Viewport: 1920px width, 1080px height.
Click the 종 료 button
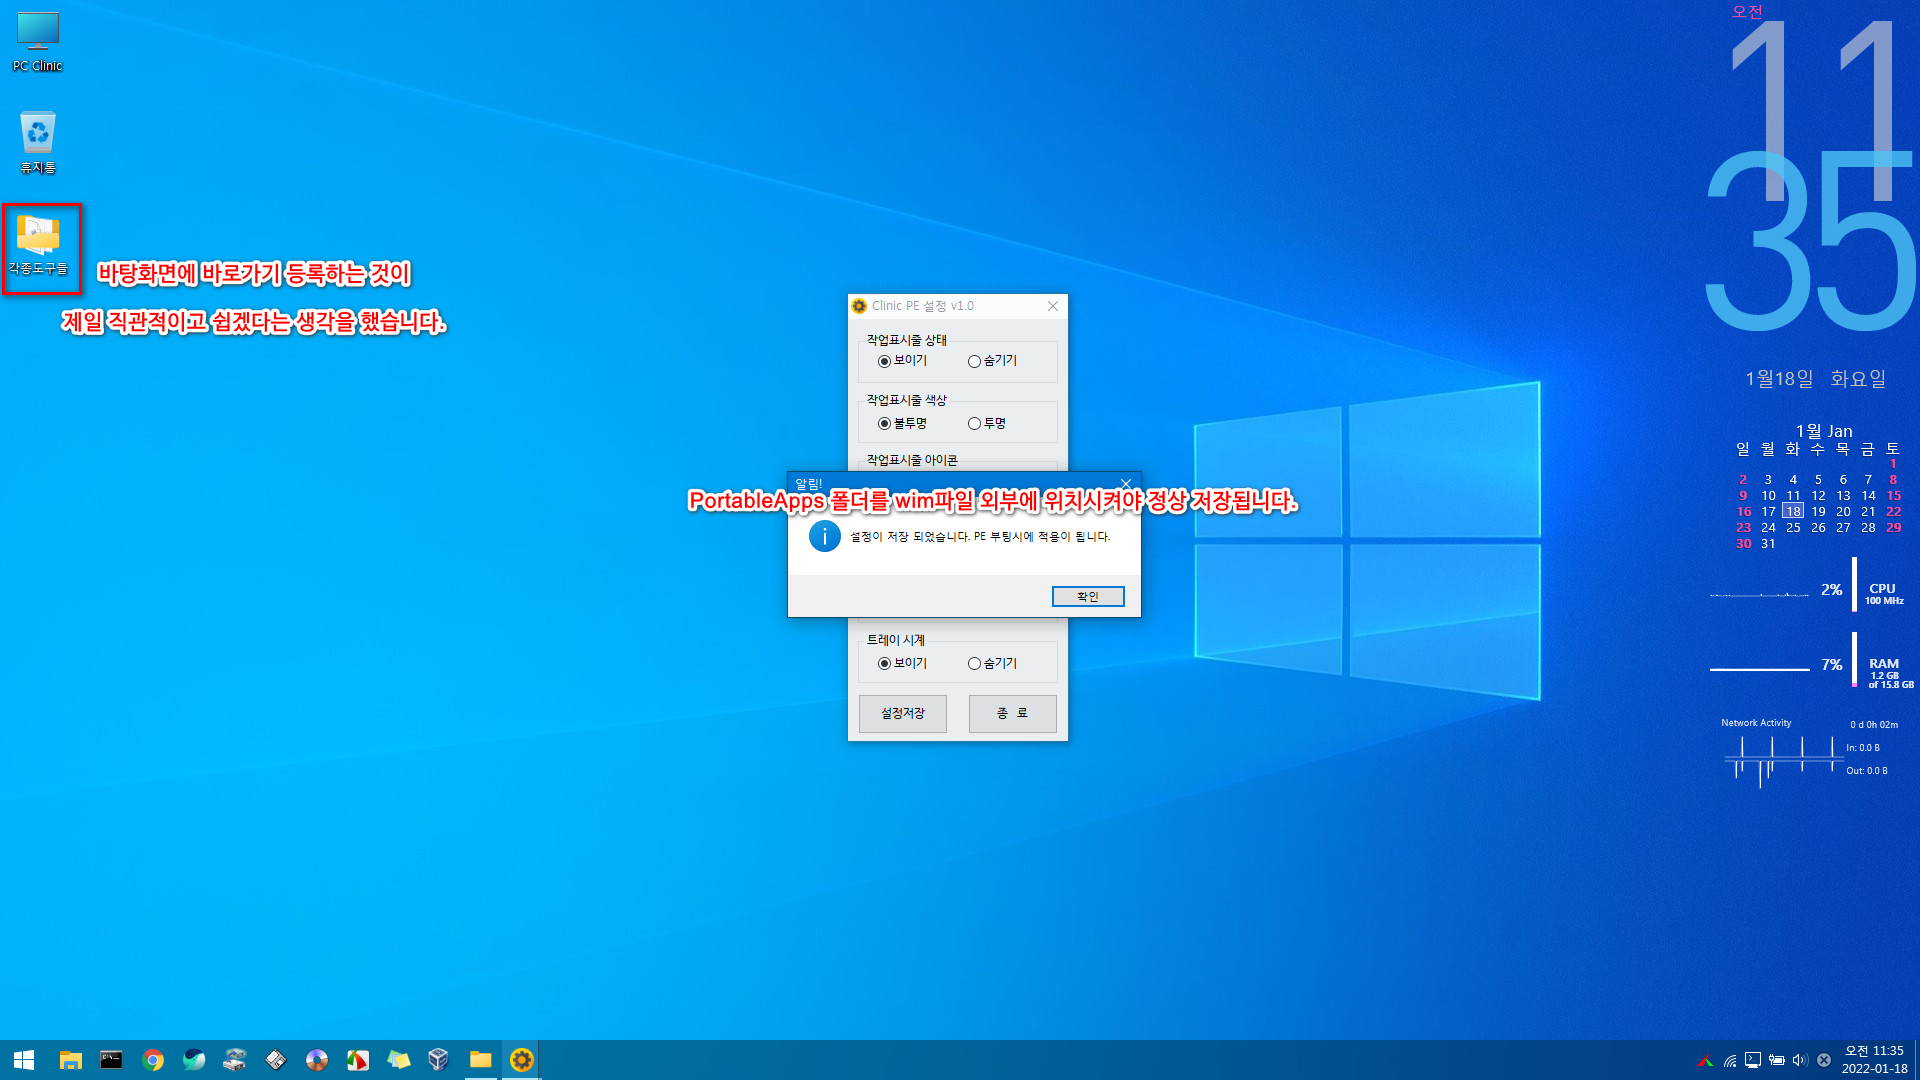point(1012,714)
